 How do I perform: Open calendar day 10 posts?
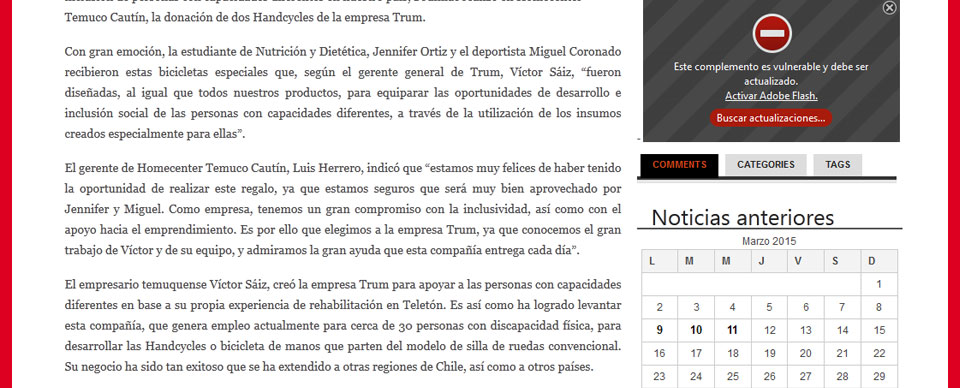pos(696,330)
